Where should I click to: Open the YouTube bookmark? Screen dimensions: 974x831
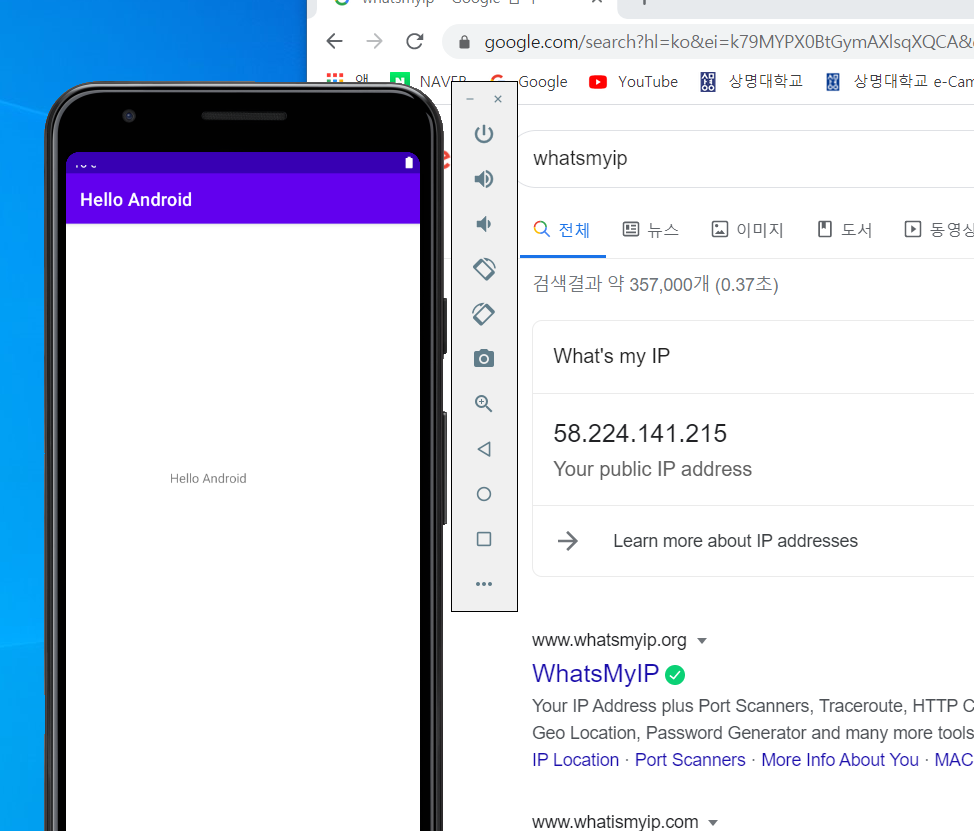click(x=633, y=82)
